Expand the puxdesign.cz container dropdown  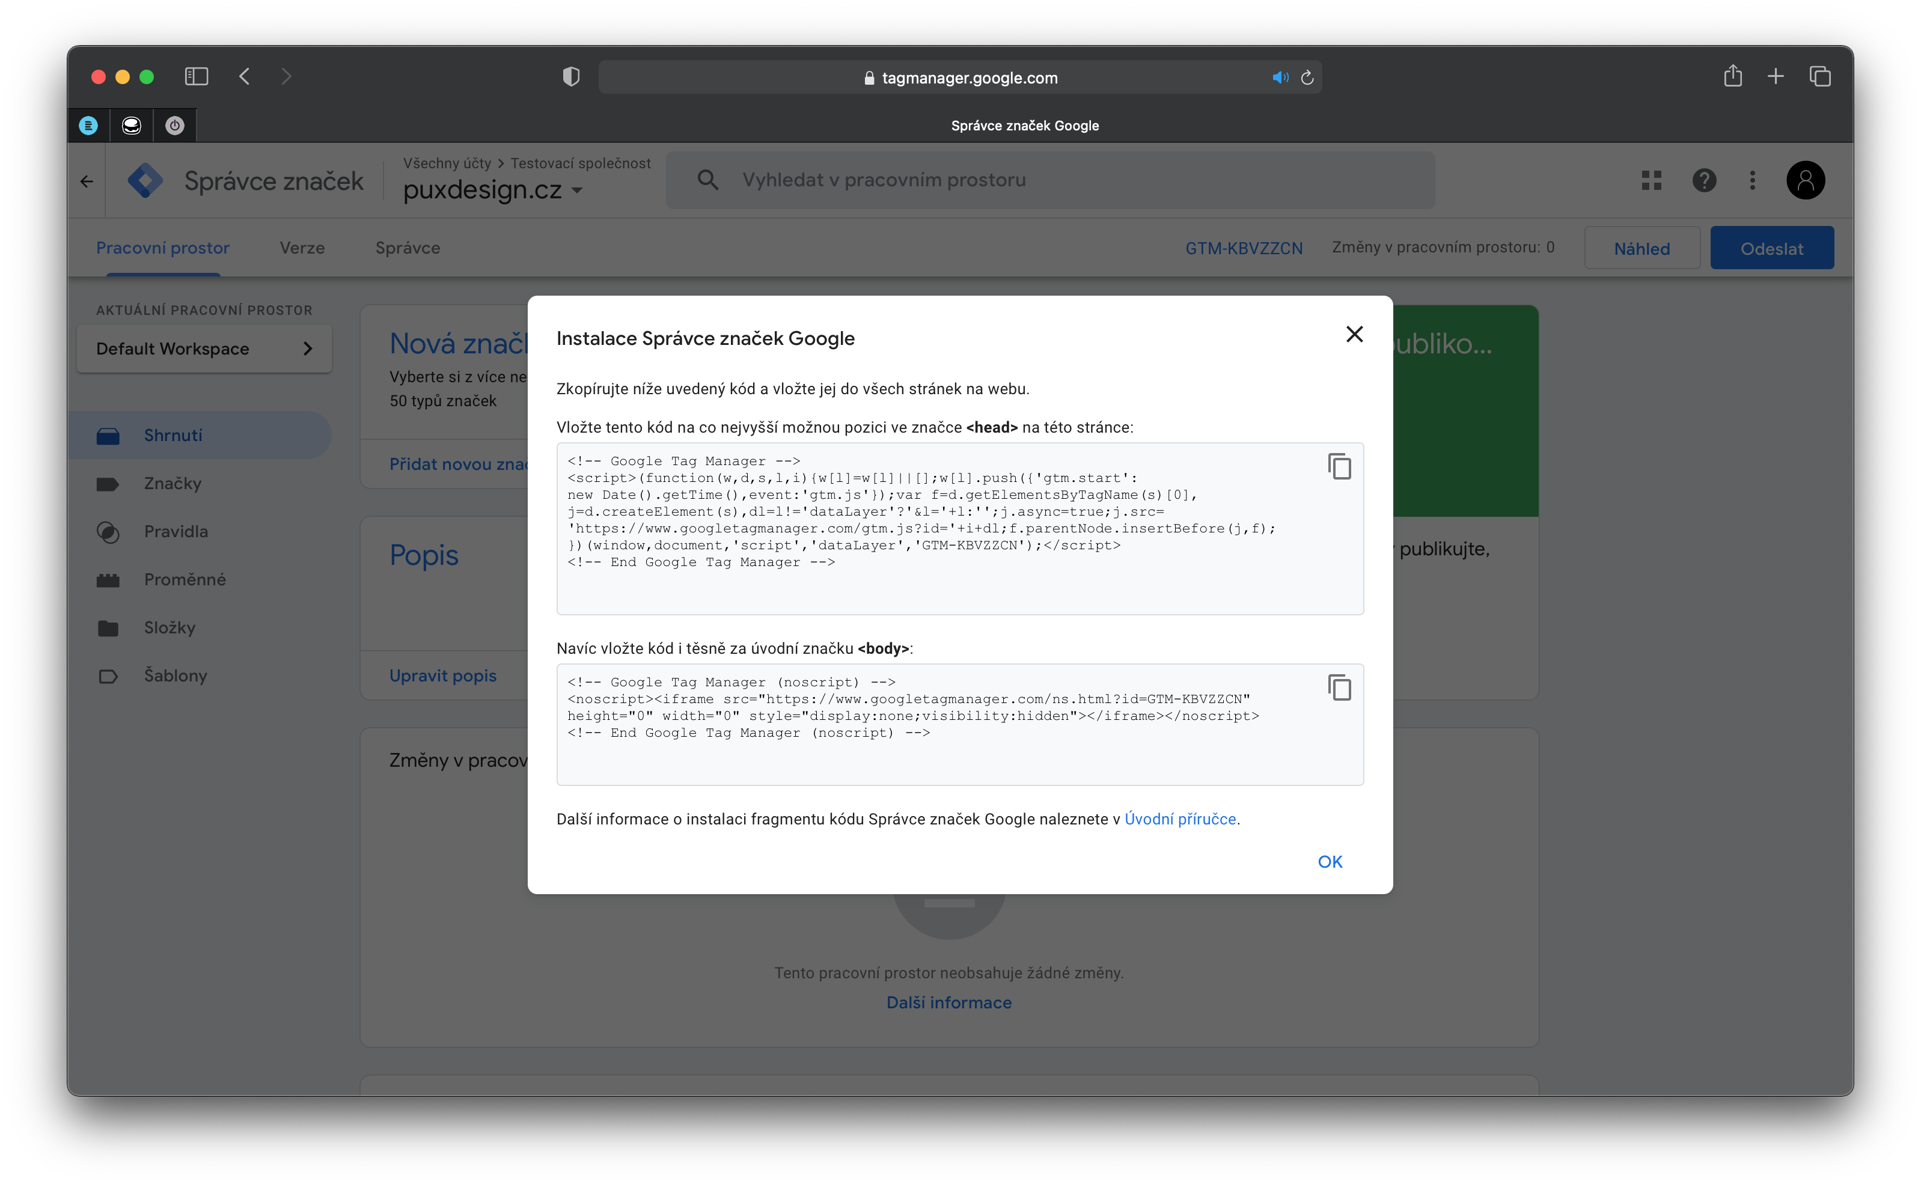[x=577, y=190]
